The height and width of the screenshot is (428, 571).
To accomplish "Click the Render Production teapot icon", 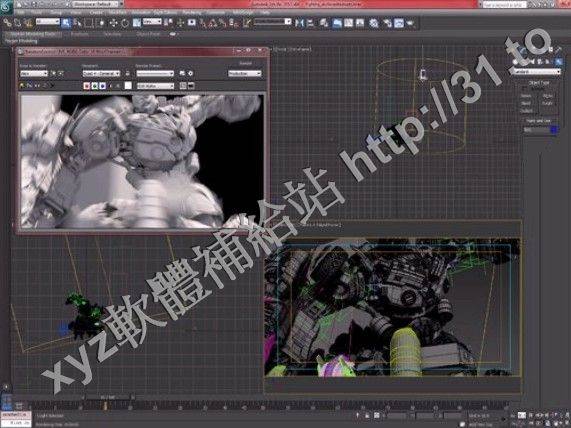I will 410,23.
